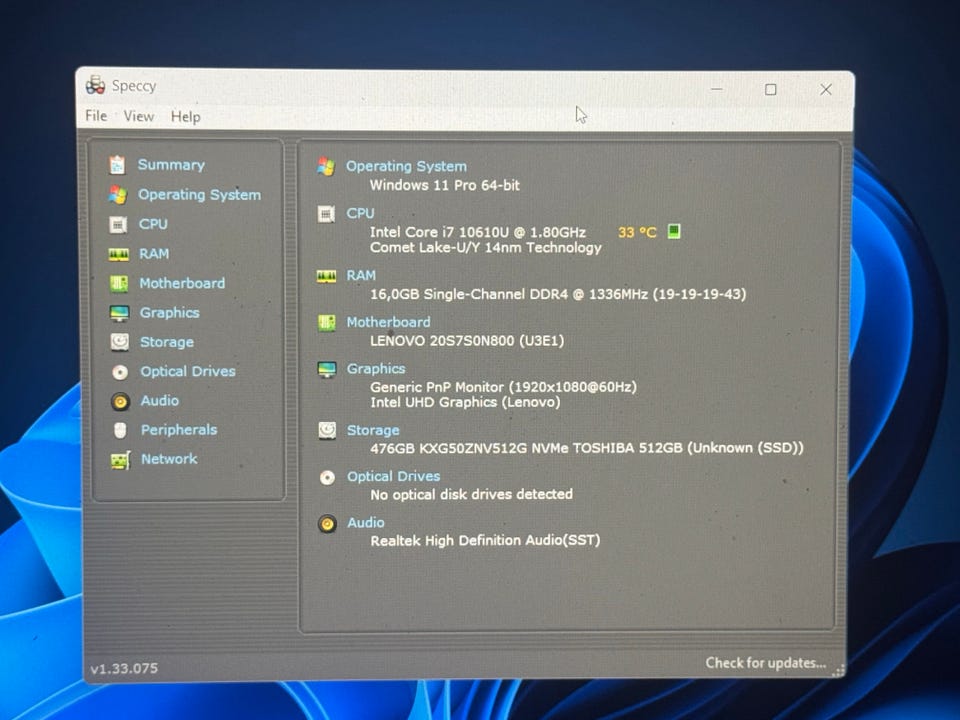960x720 pixels.
Task: Click the Graphics heading link in summary
Action: click(x=376, y=369)
